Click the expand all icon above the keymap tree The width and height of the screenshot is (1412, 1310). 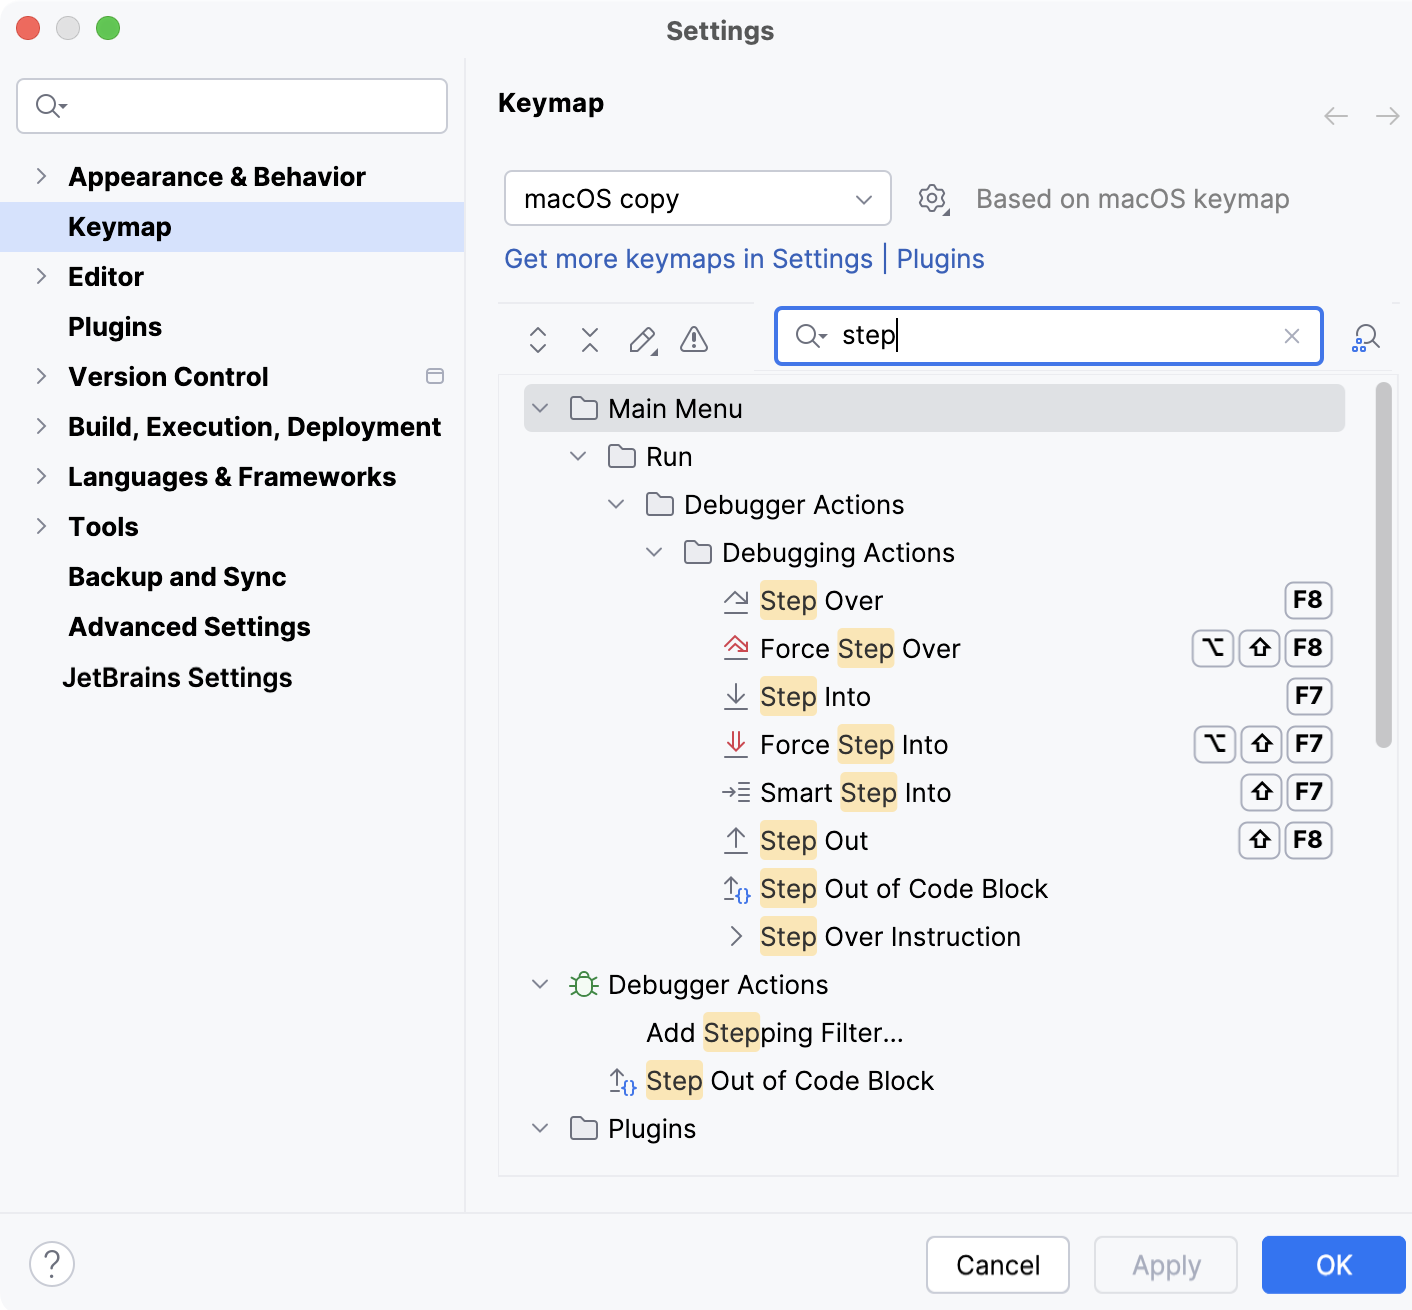[537, 340]
